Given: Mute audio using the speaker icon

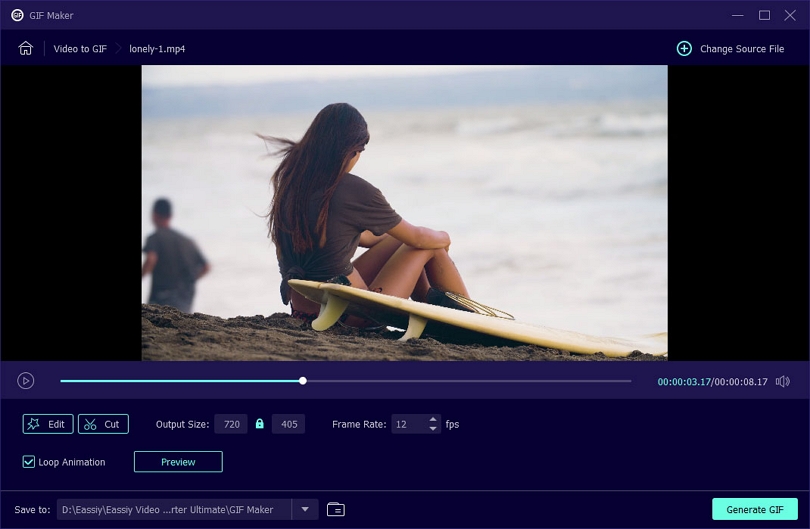Looking at the screenshot, I should pos(783,381).
